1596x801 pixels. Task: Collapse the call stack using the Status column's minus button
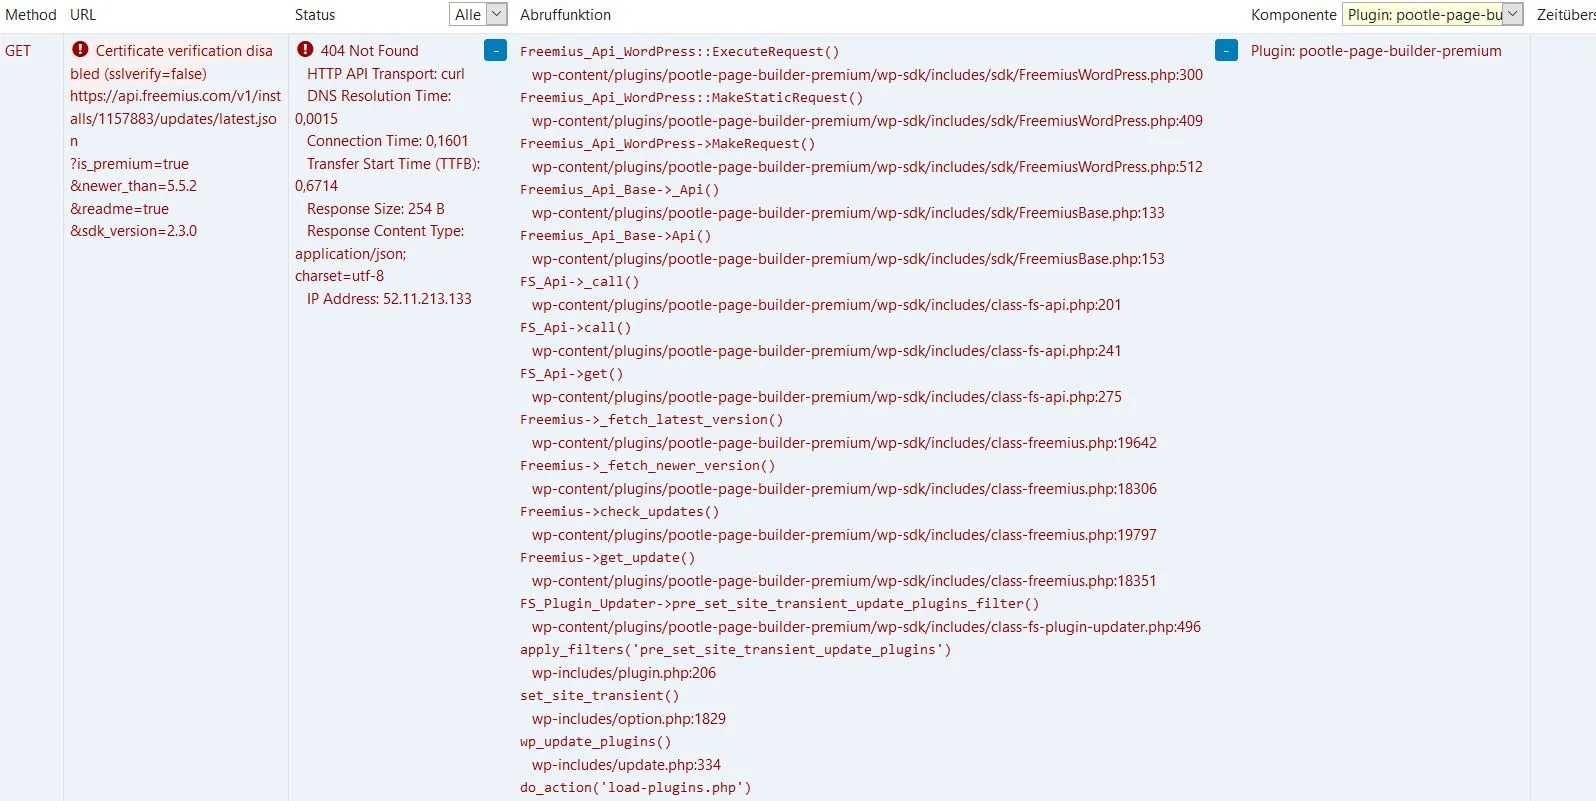(x=495, y=50)
